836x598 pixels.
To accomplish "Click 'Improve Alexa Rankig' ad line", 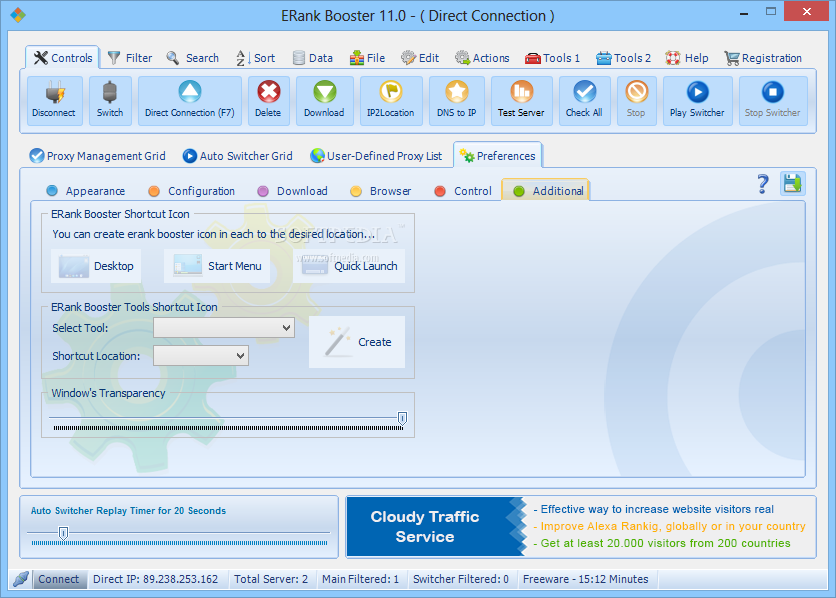I will (669, 526).
